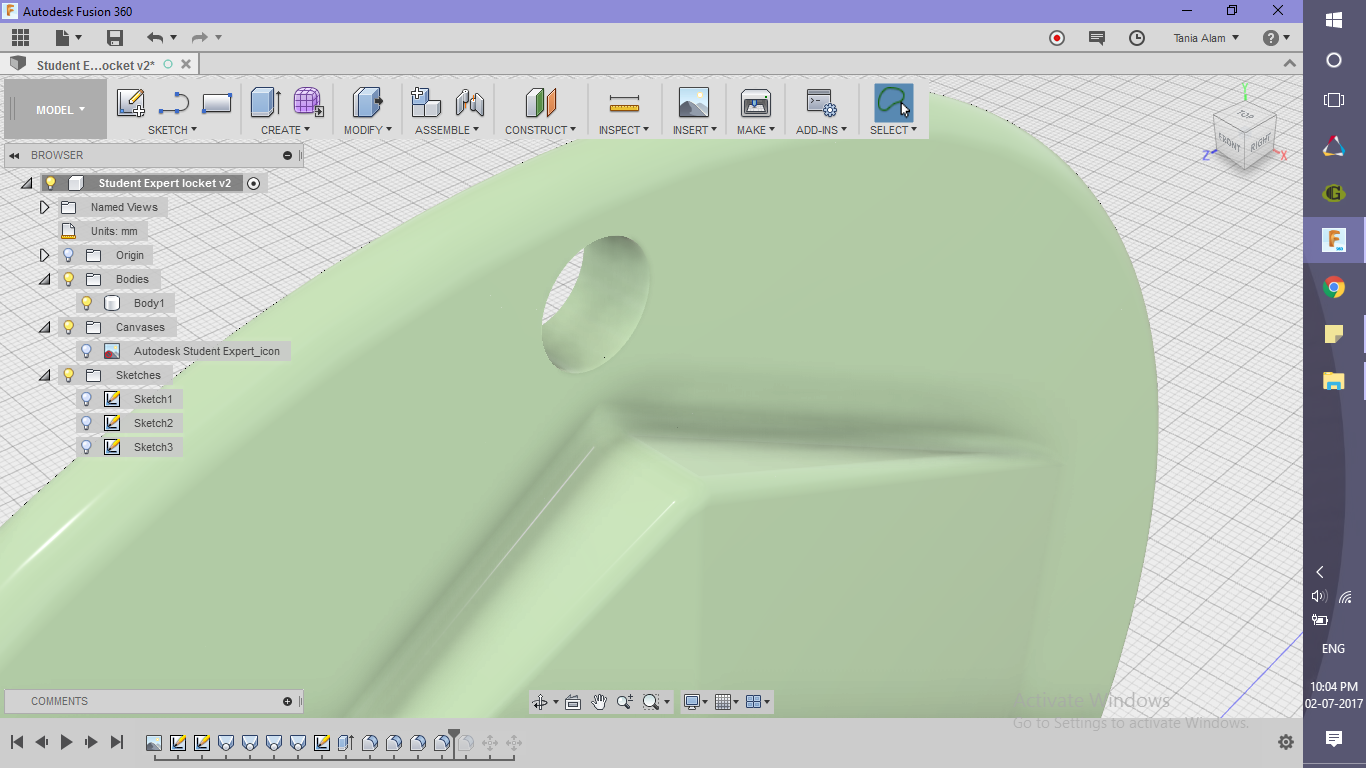Open the MODEL workspace dropdown
The width and height of the screenshot is (1366, 768).
(61, 110)
